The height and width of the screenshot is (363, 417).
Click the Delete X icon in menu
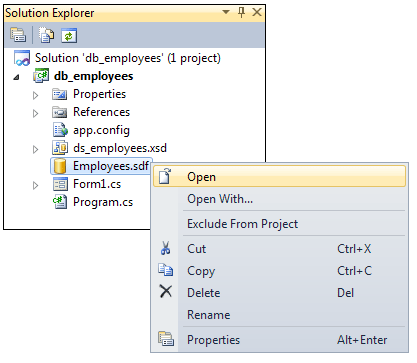[166, 291]
